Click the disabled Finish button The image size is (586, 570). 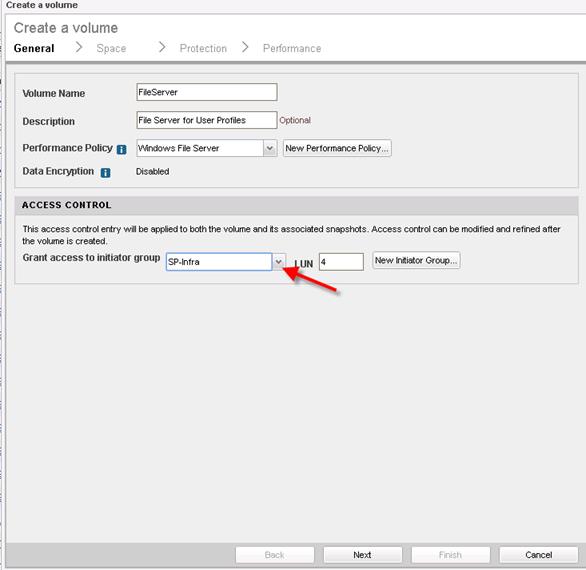pos(450,555)
